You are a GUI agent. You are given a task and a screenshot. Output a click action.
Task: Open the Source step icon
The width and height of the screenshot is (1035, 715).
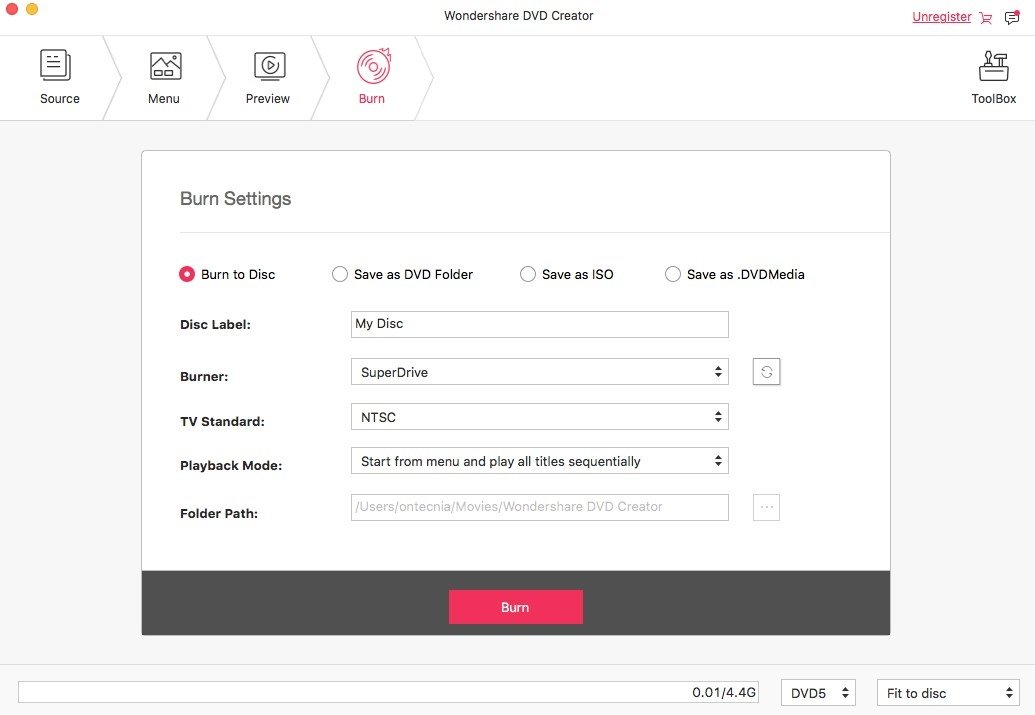click(55, 65)
